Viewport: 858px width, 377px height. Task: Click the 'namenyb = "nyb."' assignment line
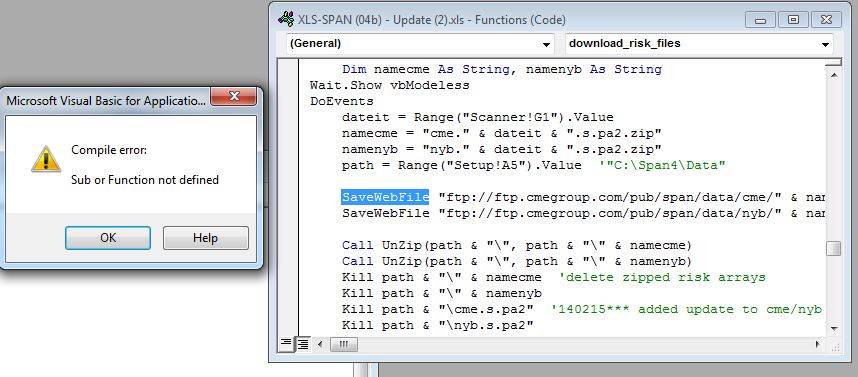click(502, 149)
